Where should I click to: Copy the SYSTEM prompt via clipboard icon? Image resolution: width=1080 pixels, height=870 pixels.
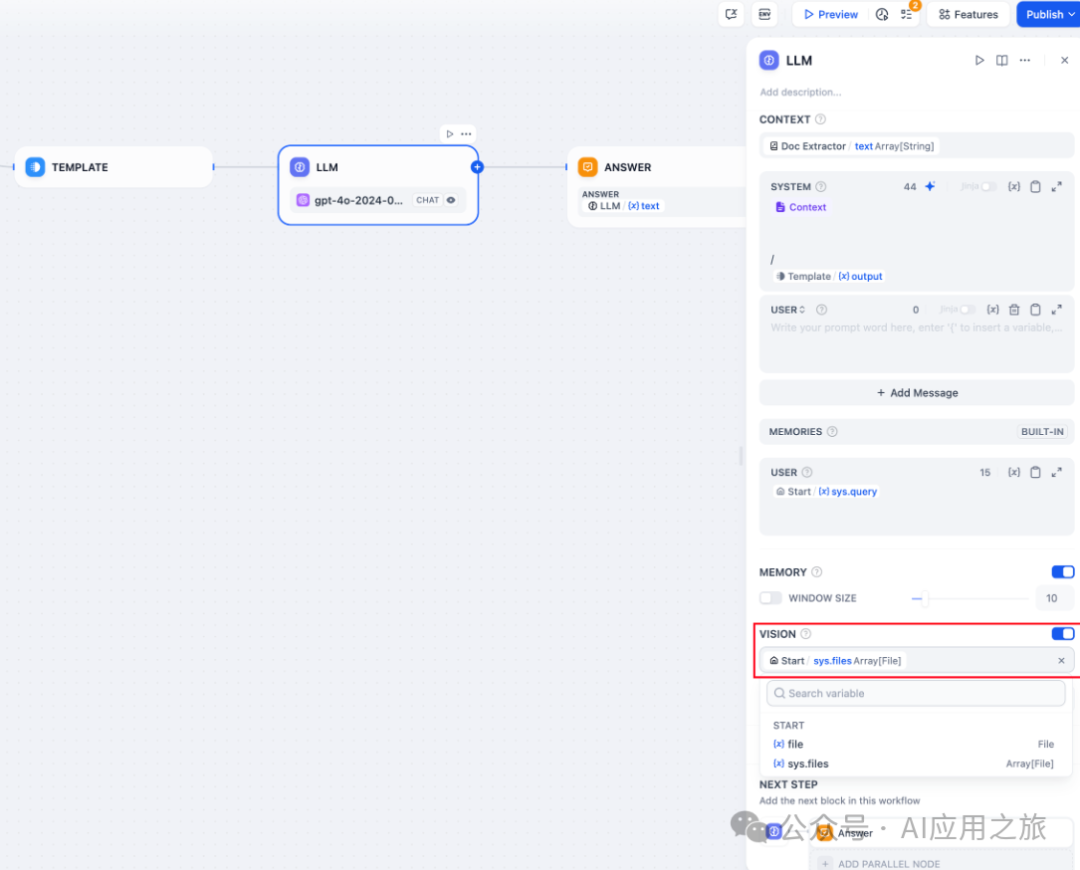tap(1035, 187)
